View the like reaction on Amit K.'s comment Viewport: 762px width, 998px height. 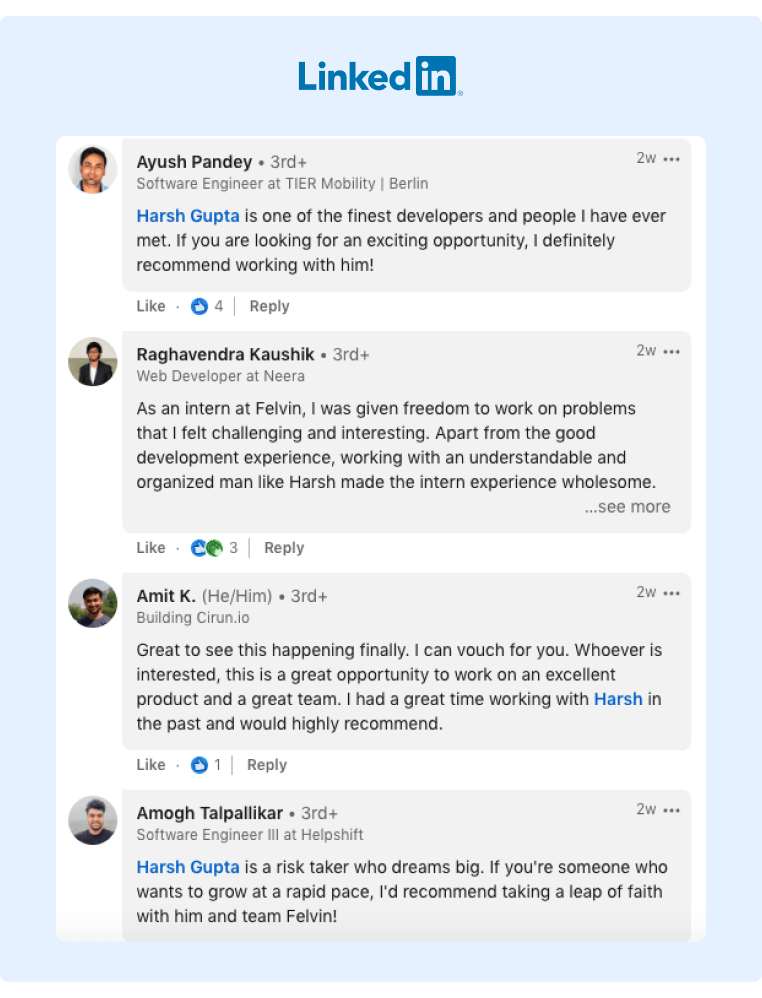(205, 765)
